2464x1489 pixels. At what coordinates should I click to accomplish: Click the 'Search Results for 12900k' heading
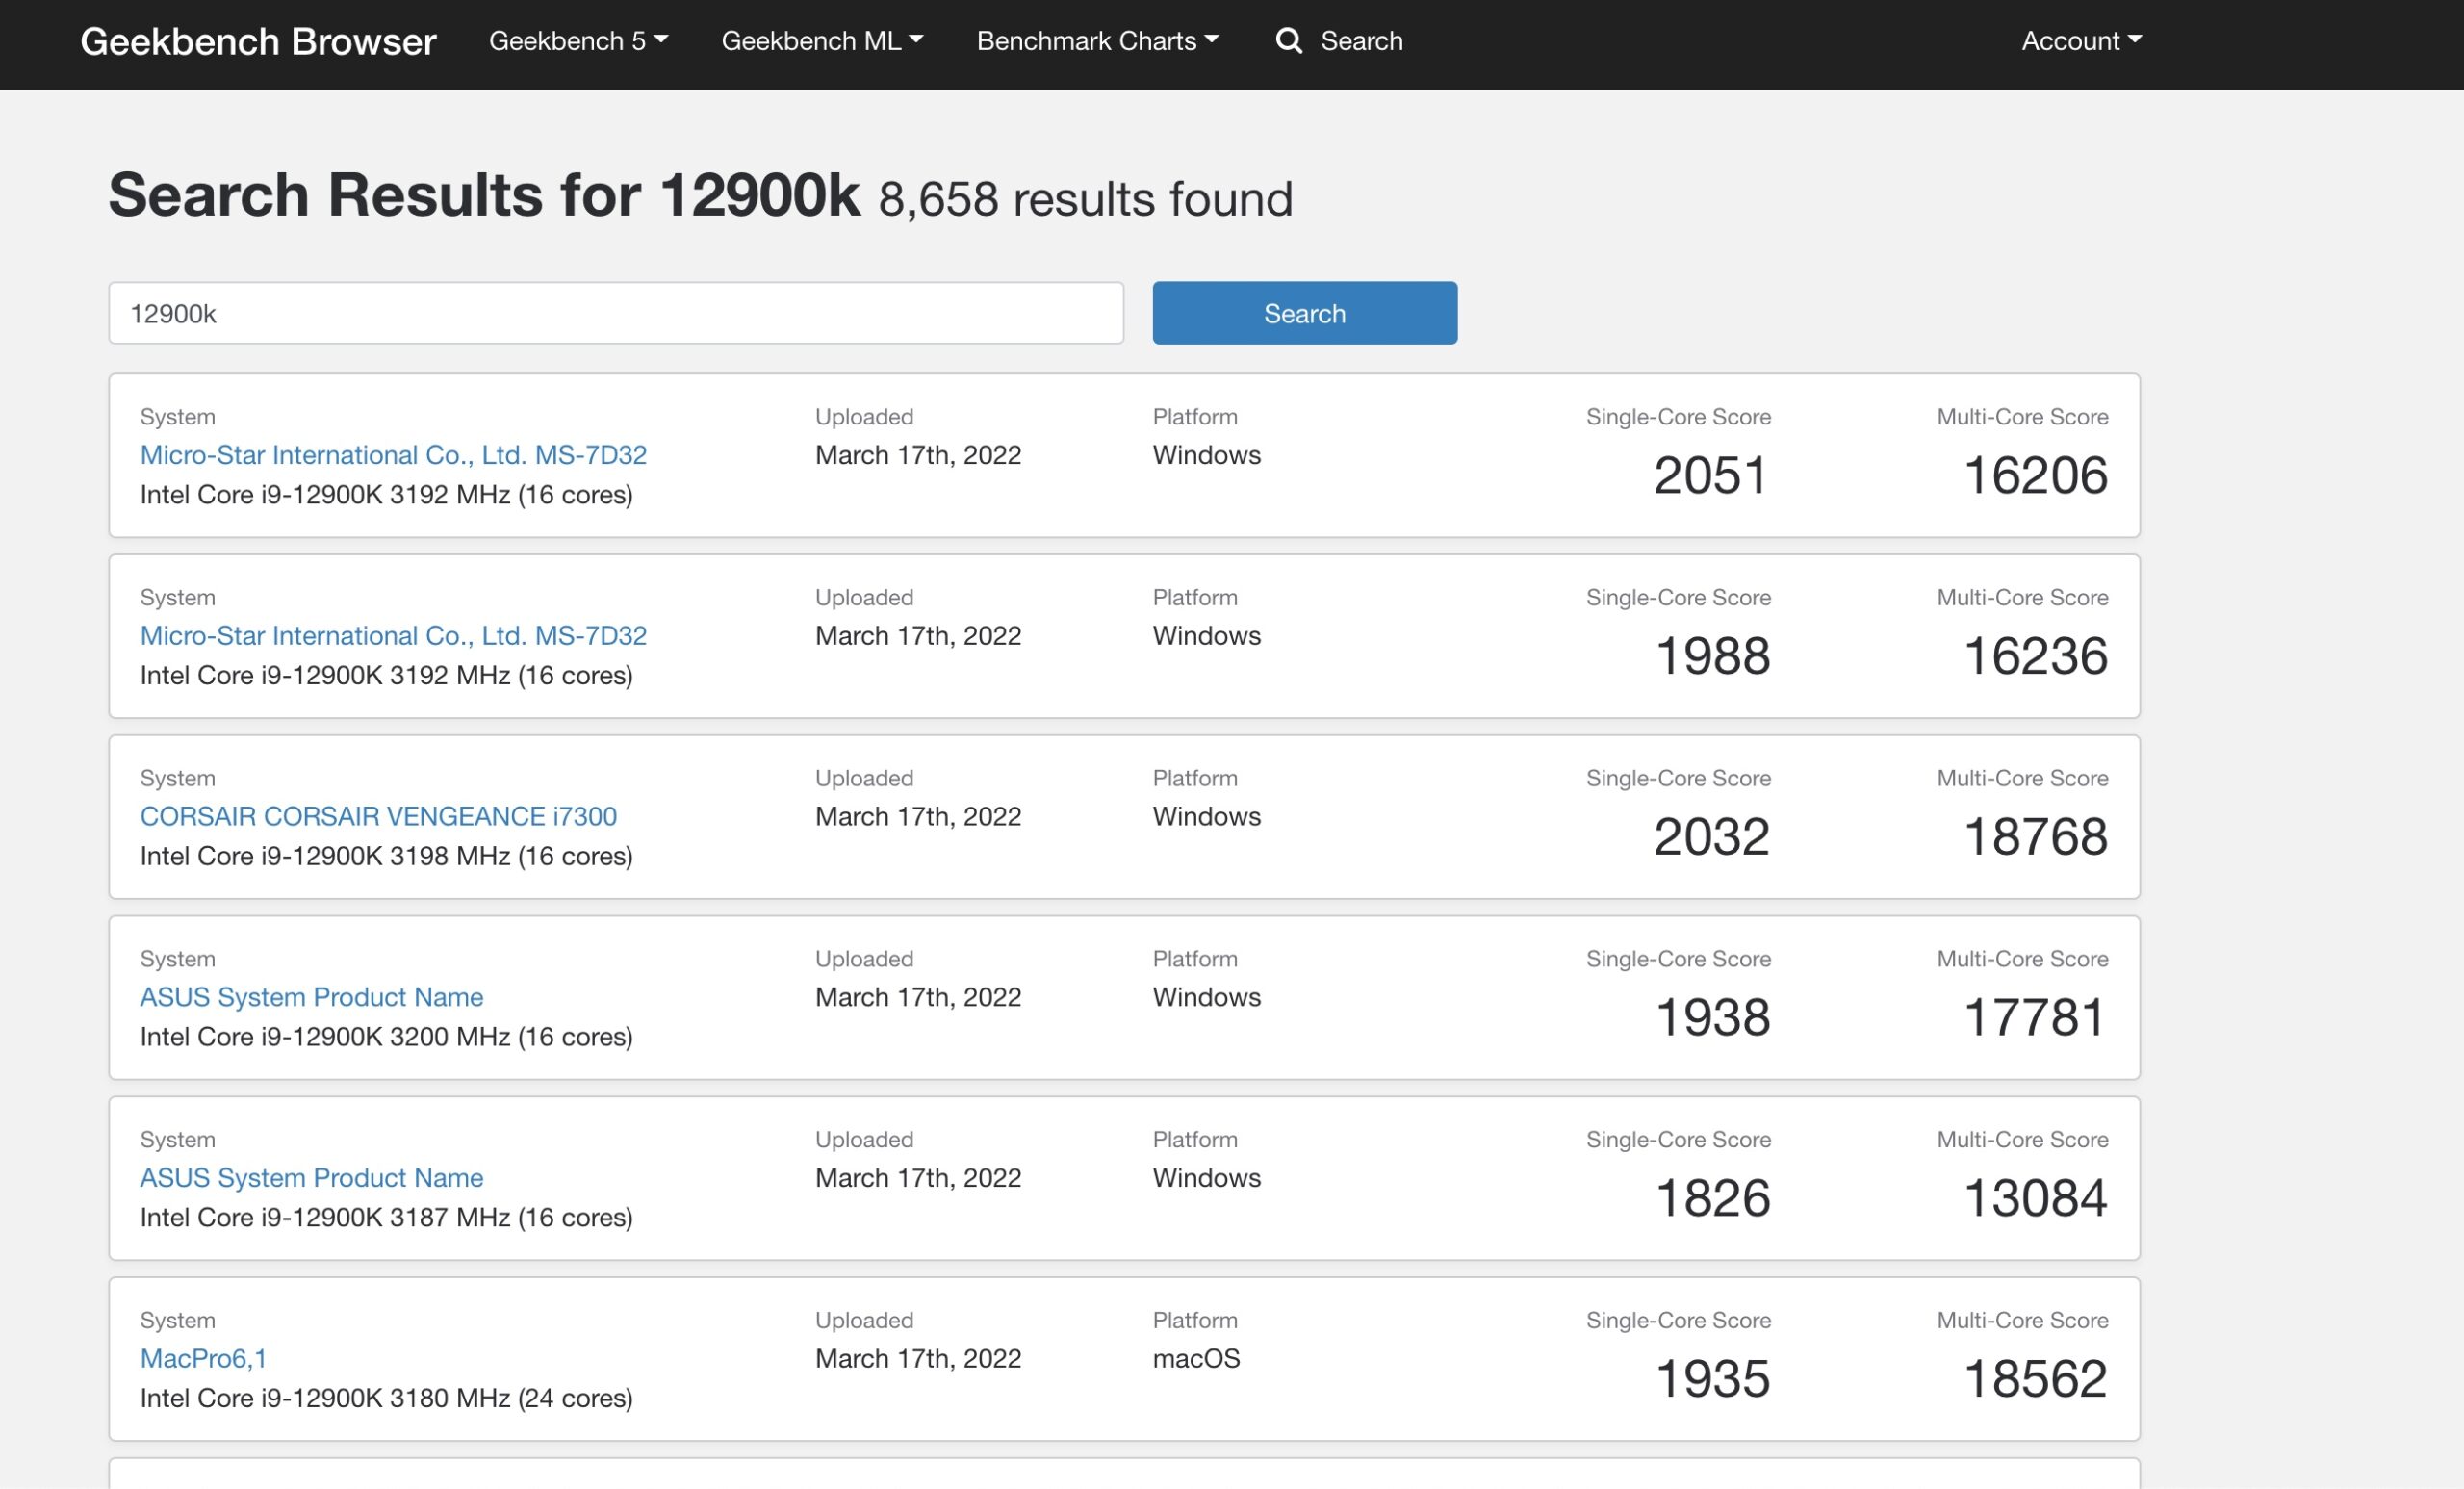(484, 194)
